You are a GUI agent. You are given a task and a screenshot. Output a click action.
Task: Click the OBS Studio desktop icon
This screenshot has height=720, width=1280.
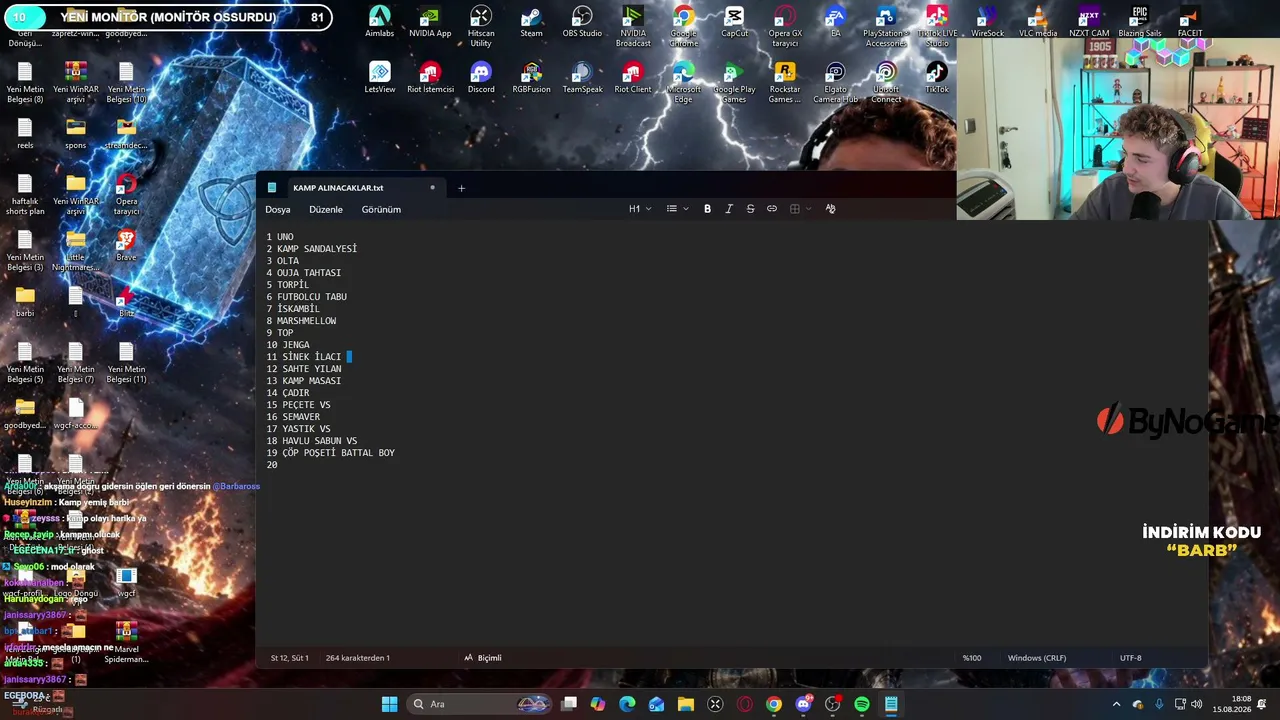click(582, 22)
